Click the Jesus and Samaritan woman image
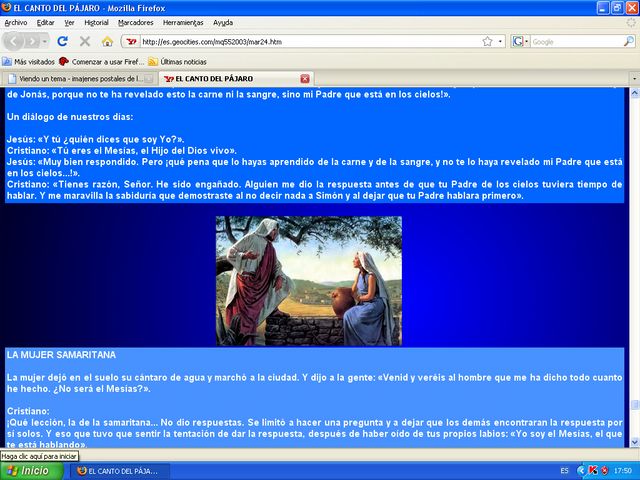 308,281
